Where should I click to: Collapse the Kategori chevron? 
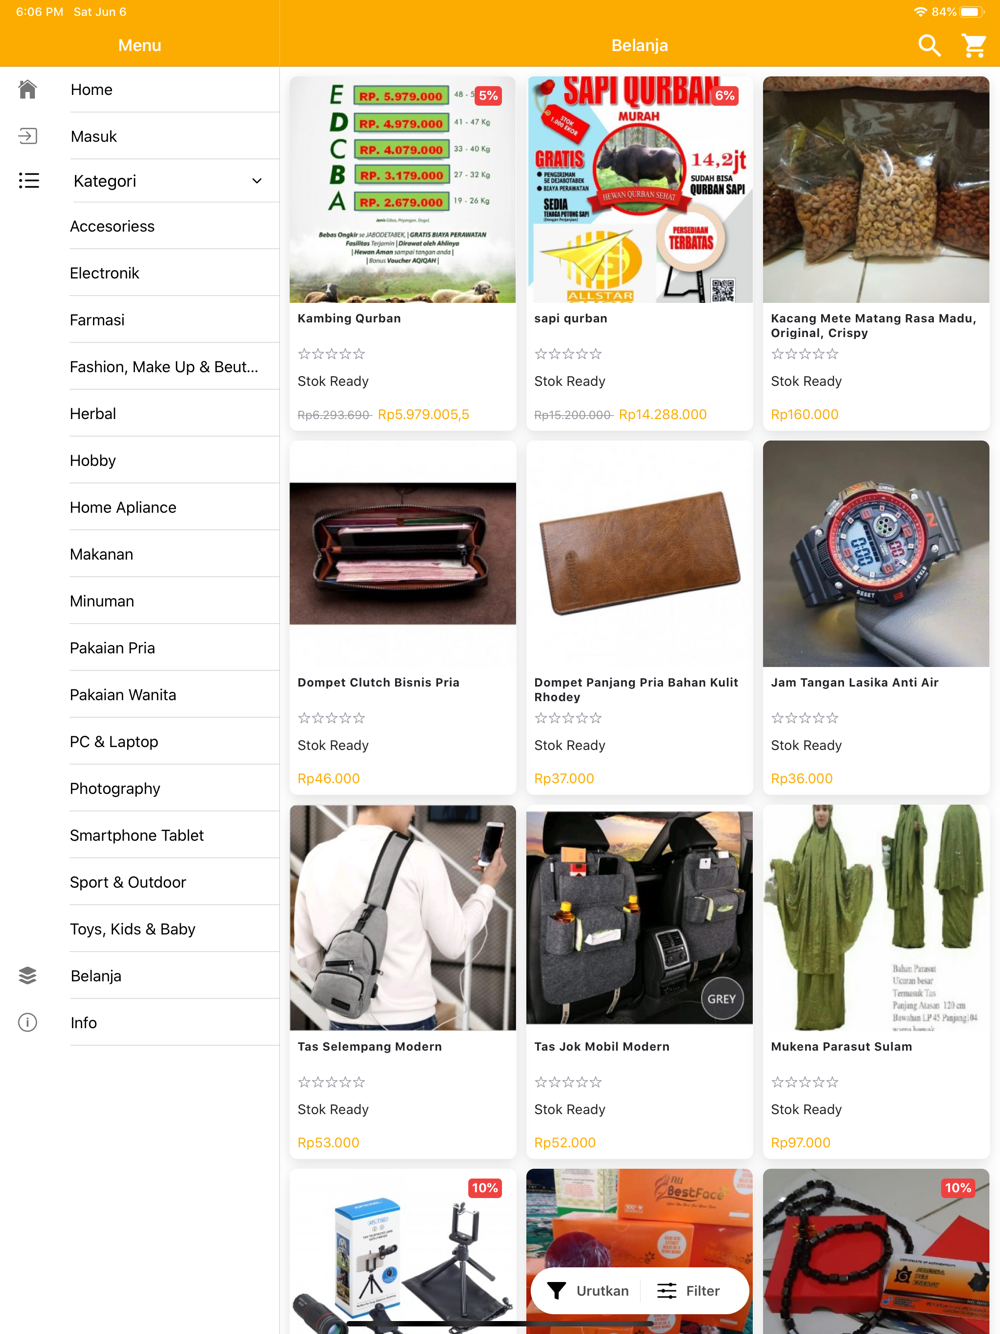(257, 181)
